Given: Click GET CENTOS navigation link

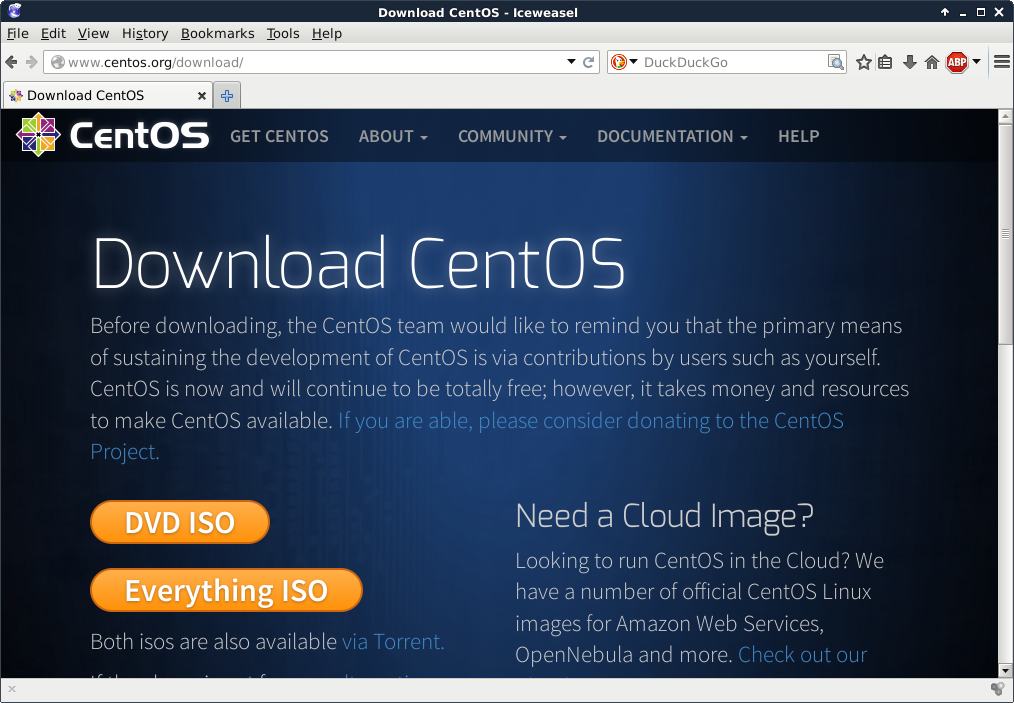Looking at the screenshot, I should pyautogui.click(x=279, y=136).
